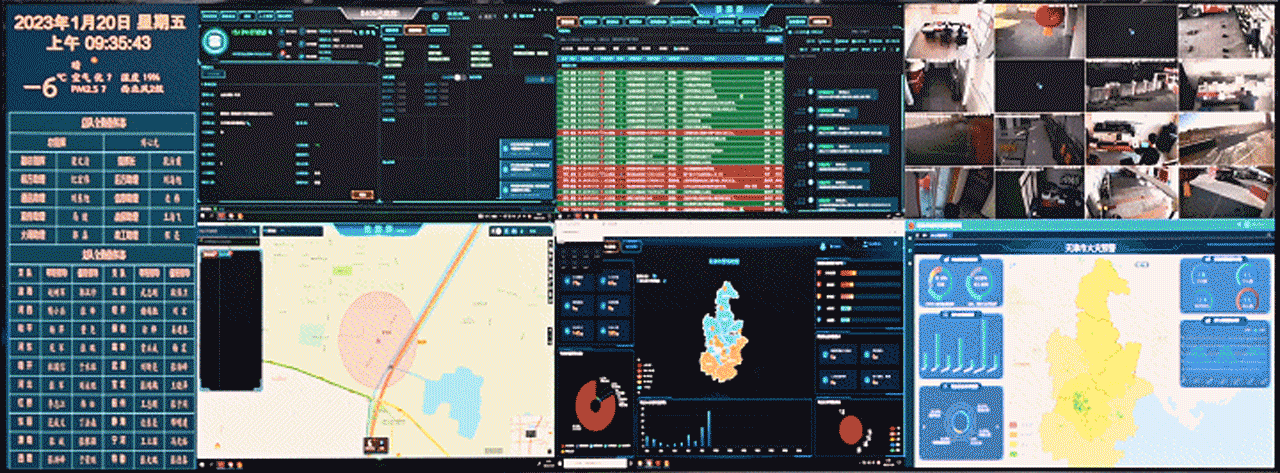Tick the first checkbox right of the teal circle icon
This screenshot has width=1280, height=473.
tap(279, 32)
